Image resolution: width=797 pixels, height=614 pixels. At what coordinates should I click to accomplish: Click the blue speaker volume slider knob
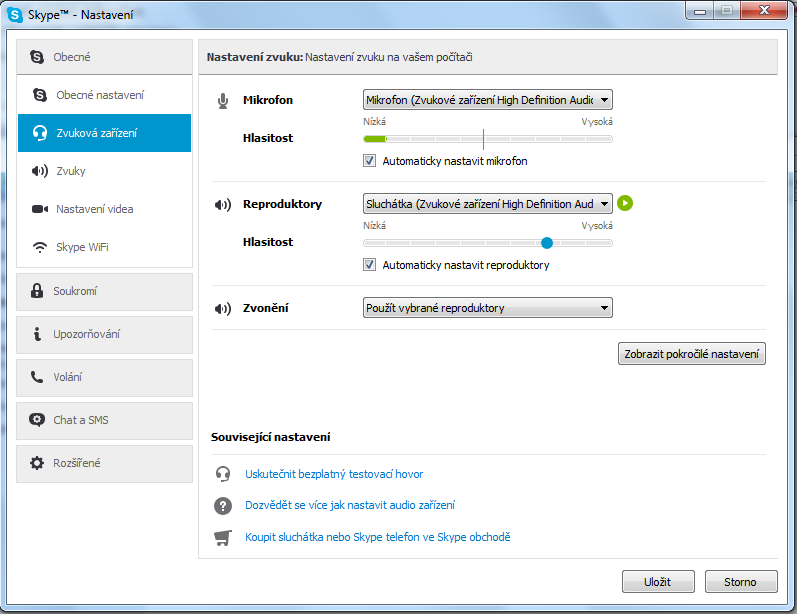point(547,243)
